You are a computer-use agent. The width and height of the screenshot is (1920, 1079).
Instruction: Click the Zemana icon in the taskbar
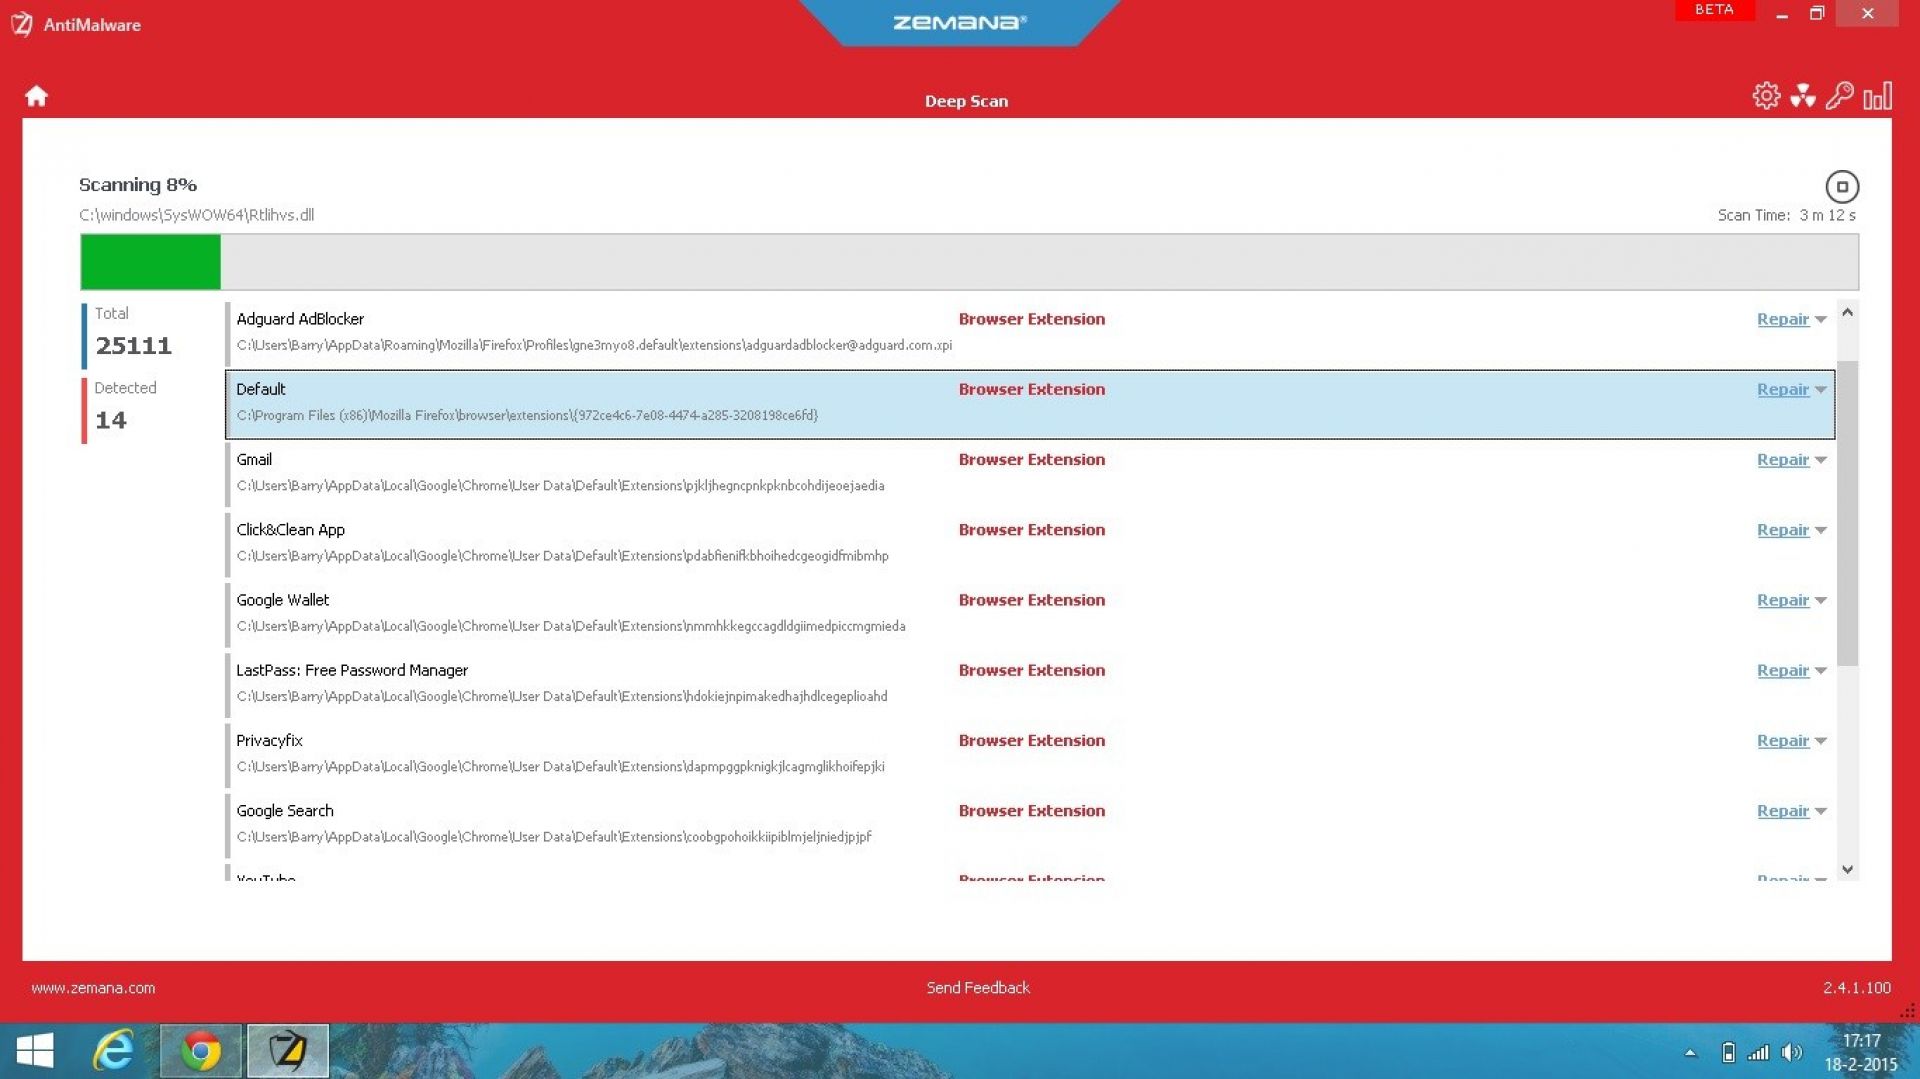point(287,1051)
